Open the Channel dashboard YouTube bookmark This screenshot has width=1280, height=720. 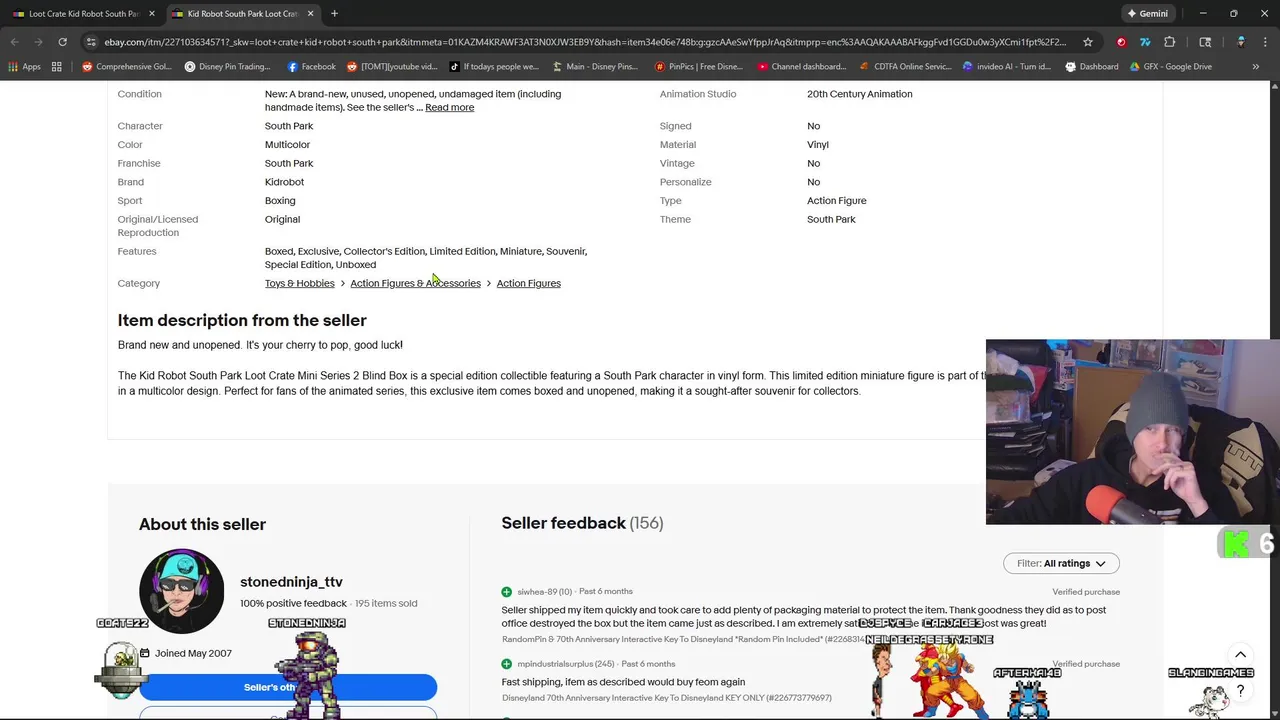(801, 67)
